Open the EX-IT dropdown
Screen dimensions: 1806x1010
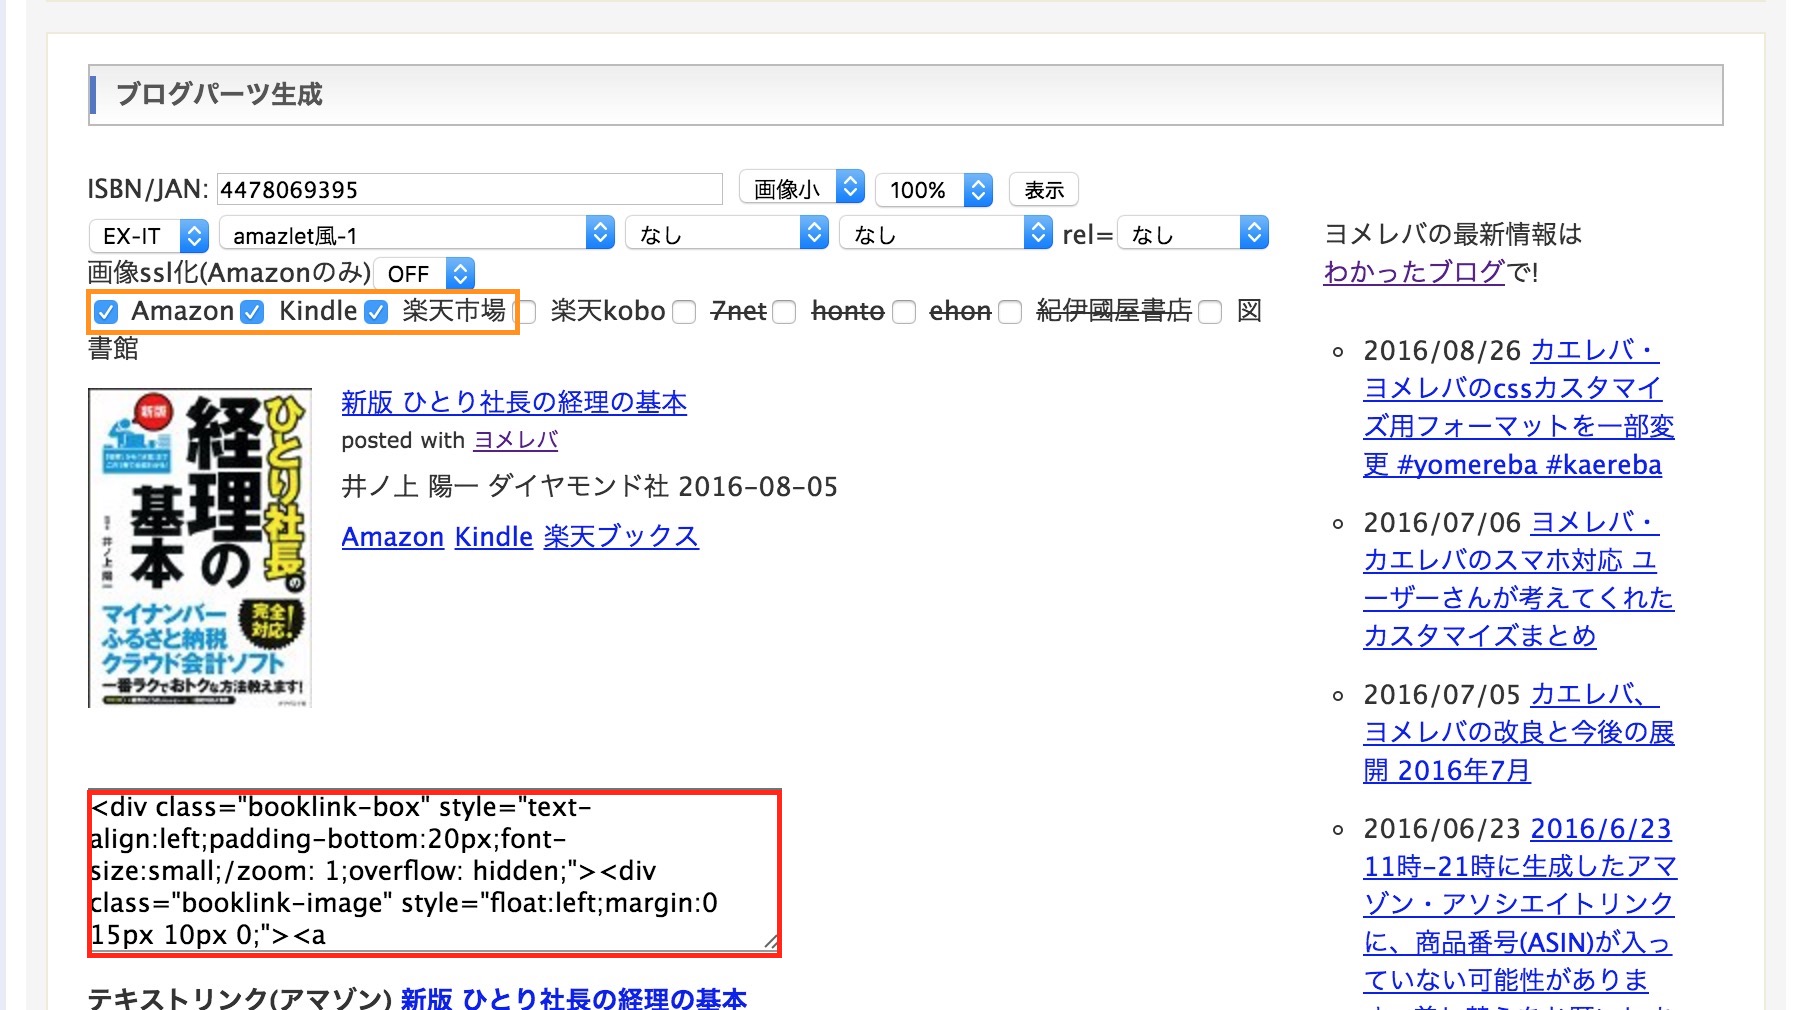coord(149,235)
